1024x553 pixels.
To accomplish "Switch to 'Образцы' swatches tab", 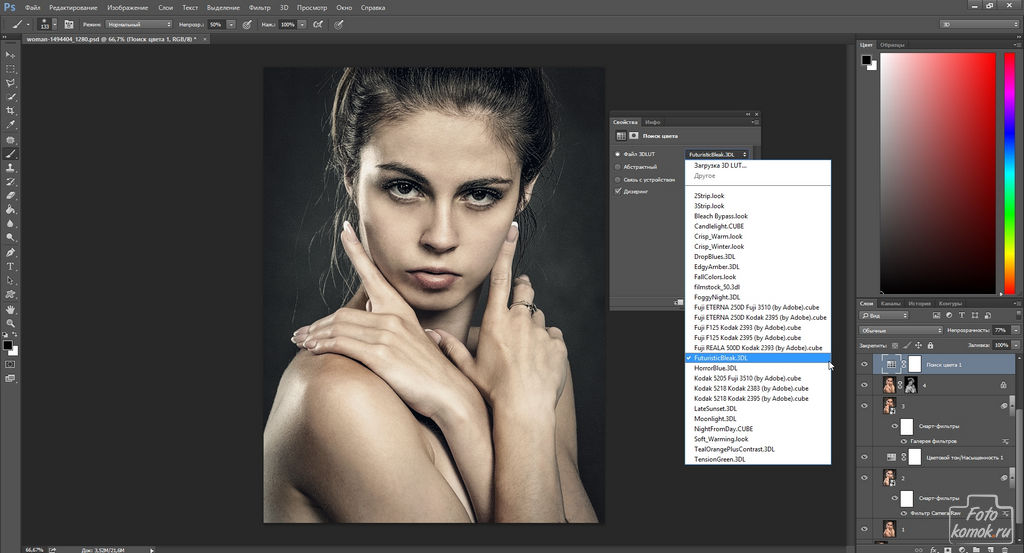I will pyautogui.click(x=892, y=45).
